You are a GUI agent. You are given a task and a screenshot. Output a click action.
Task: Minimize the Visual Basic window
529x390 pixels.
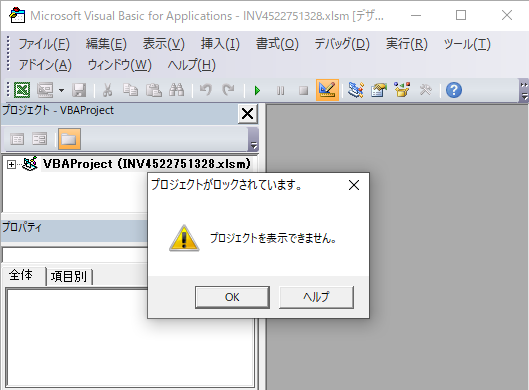[x=416, y=16]
